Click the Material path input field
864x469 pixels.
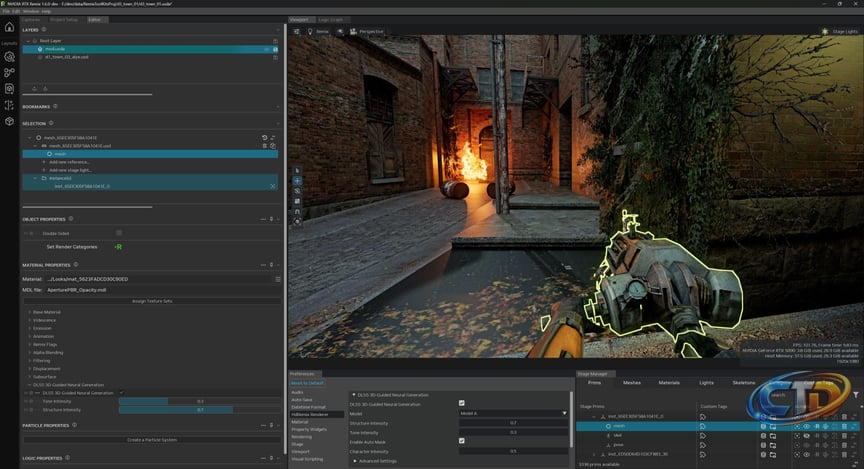click(159, 279)
